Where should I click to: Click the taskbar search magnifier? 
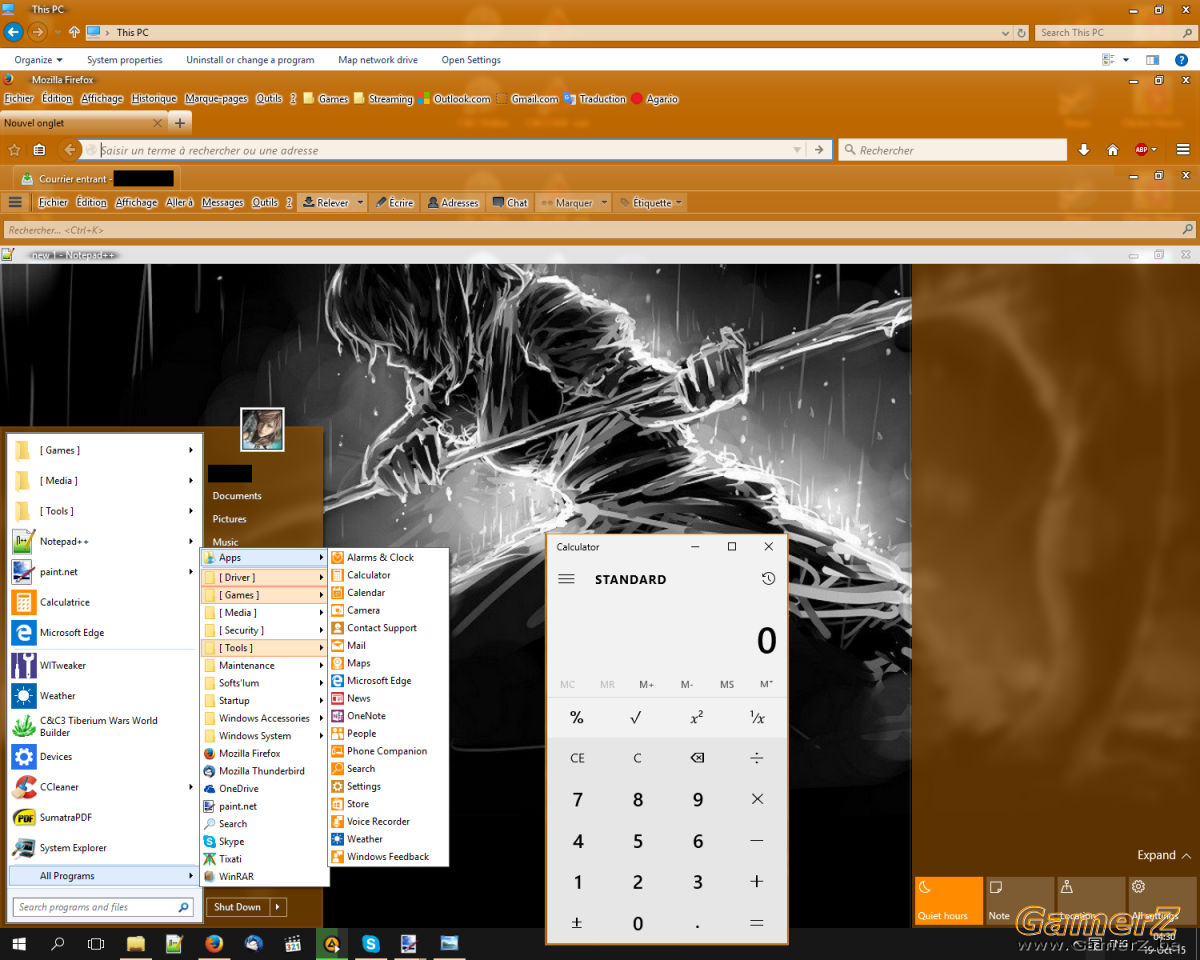(57, 943)
